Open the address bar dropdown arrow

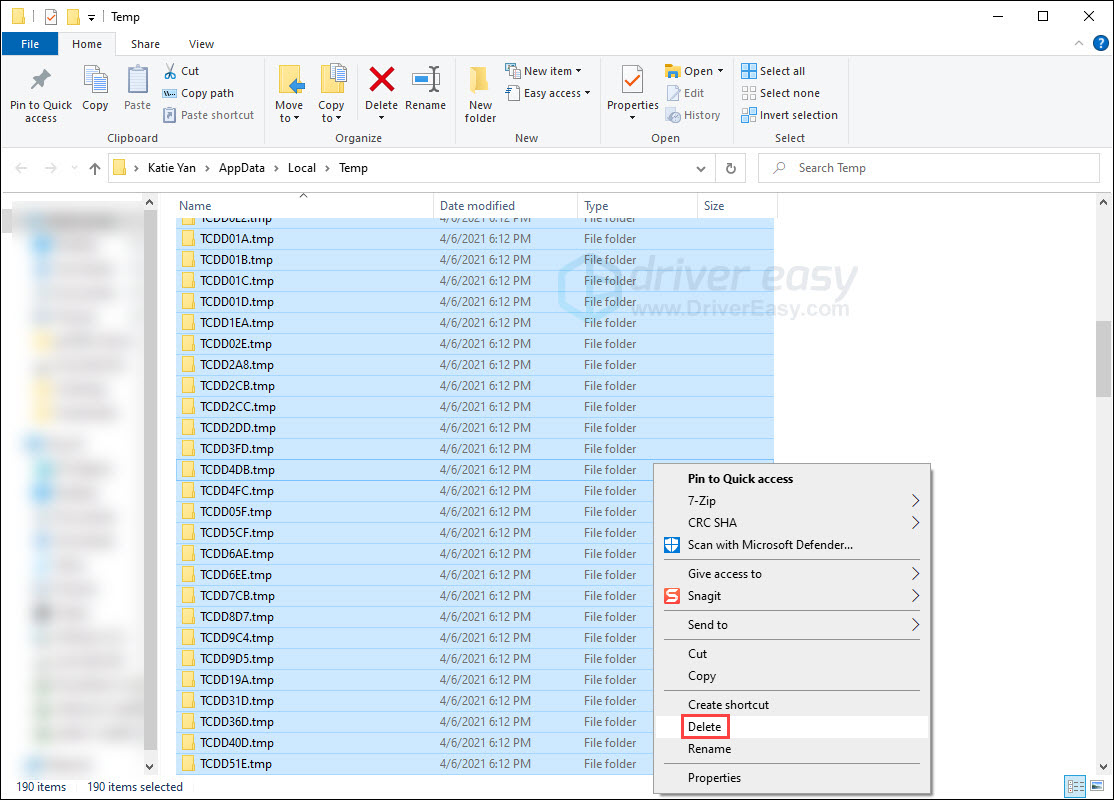click(x=700, y=168)
